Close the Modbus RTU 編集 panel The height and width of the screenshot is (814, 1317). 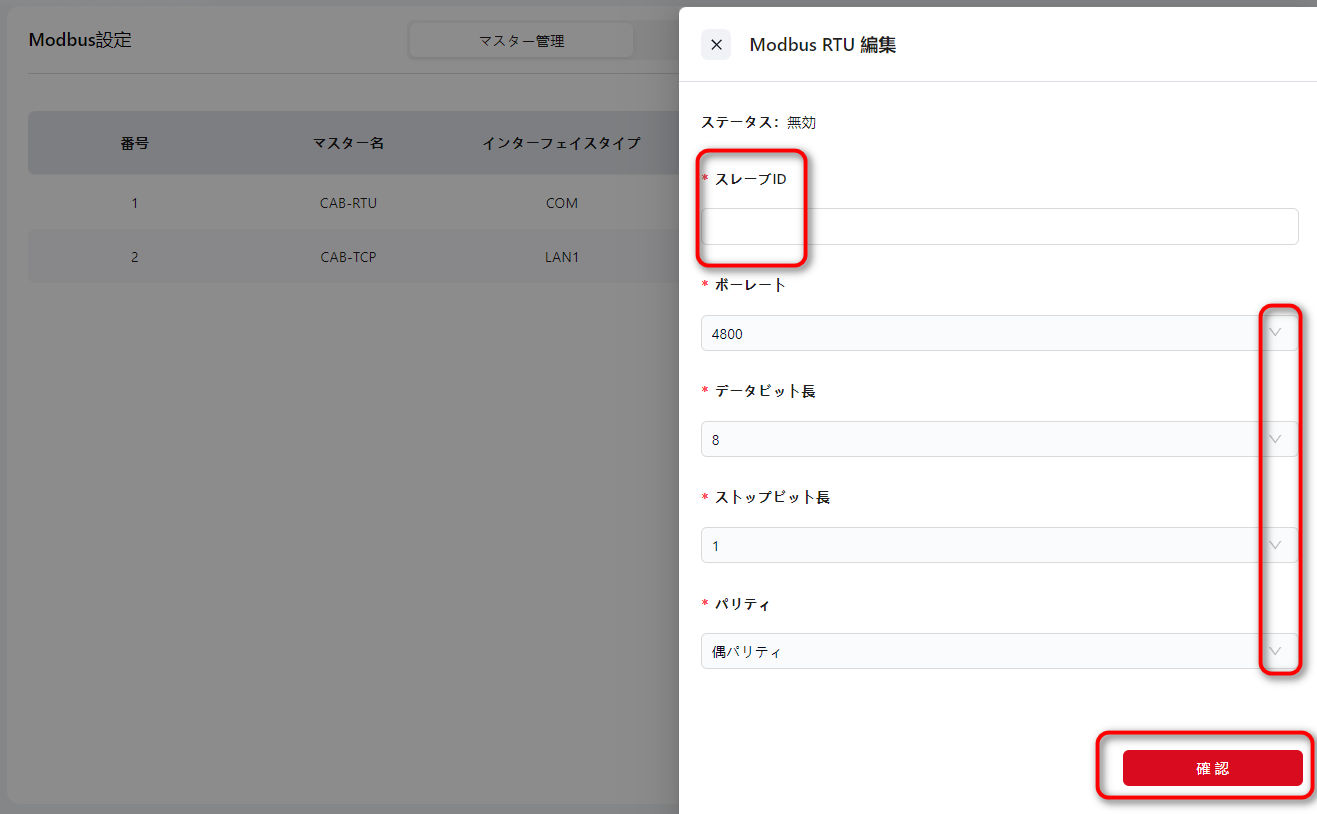[716, 45]
